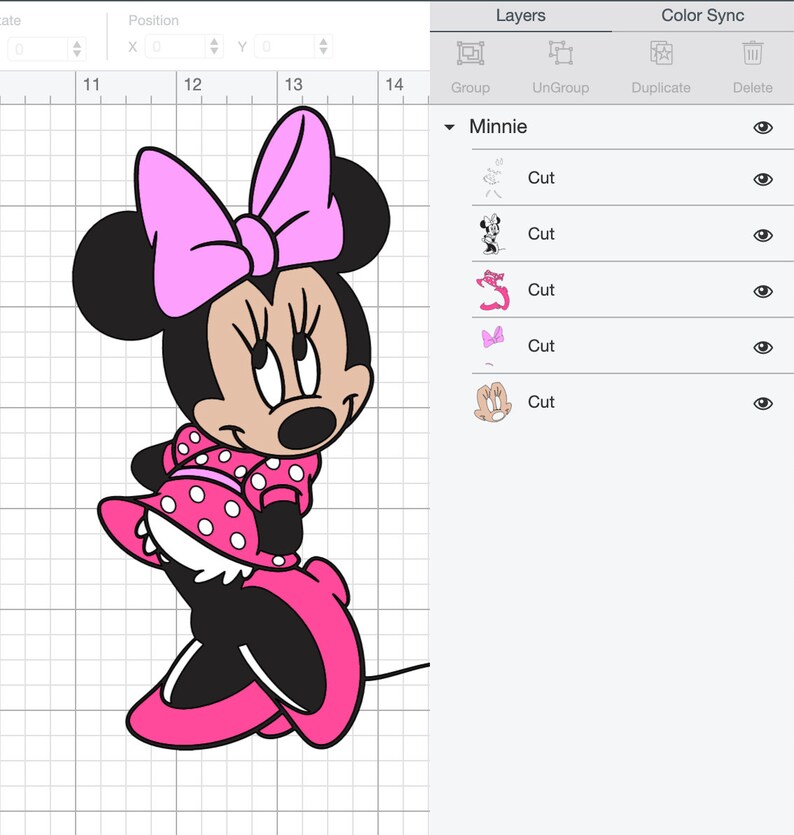794x835 pixels.
Task: Click the UnGroup icon
Action: (561, 53)
